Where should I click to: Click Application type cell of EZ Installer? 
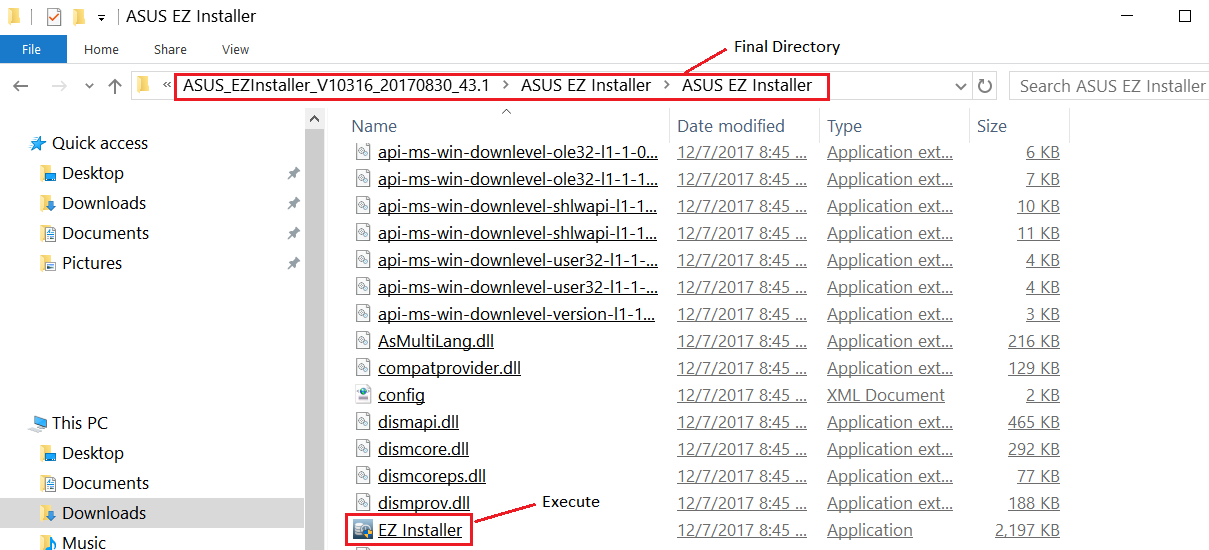(870, 530)
